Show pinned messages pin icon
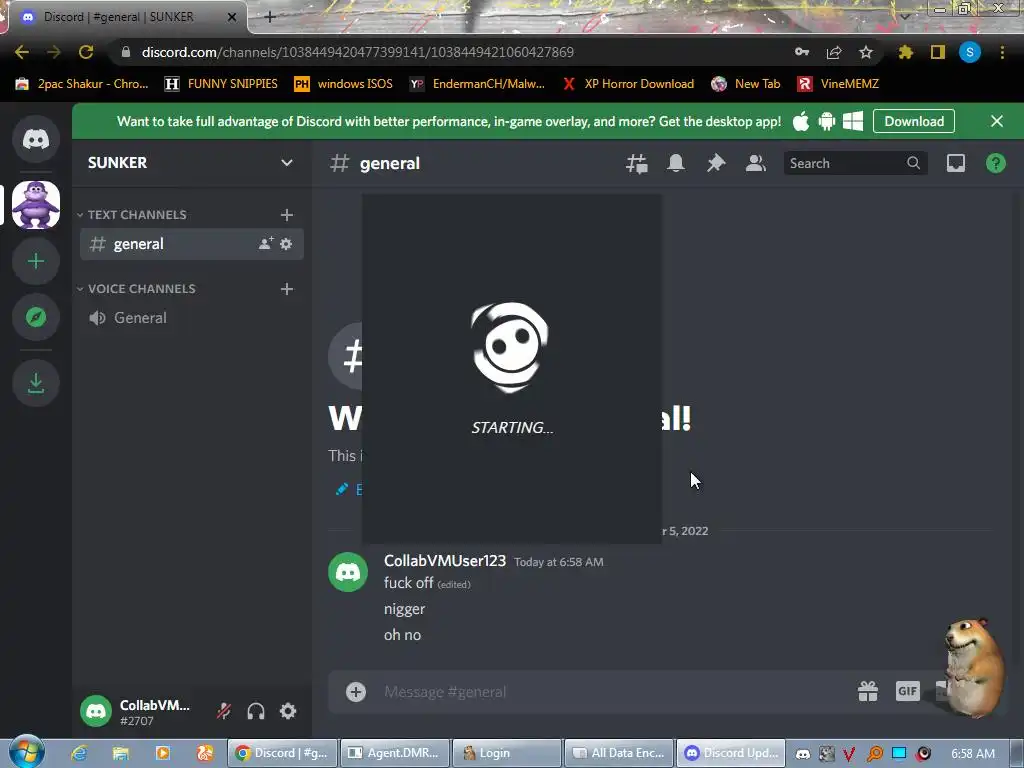Viewport: 1024px width, 768px height. click(x=716, y=163)
